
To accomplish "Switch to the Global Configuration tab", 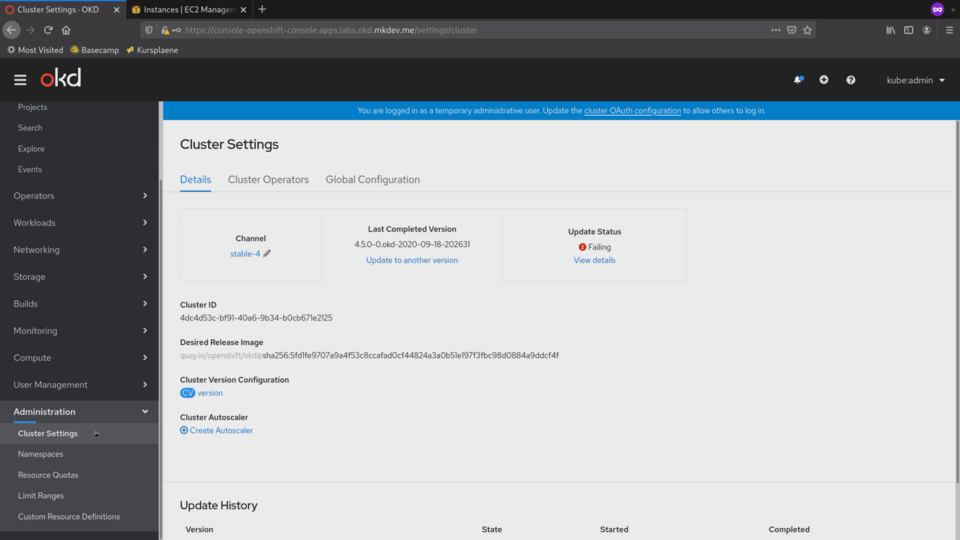I will point(372,179).
